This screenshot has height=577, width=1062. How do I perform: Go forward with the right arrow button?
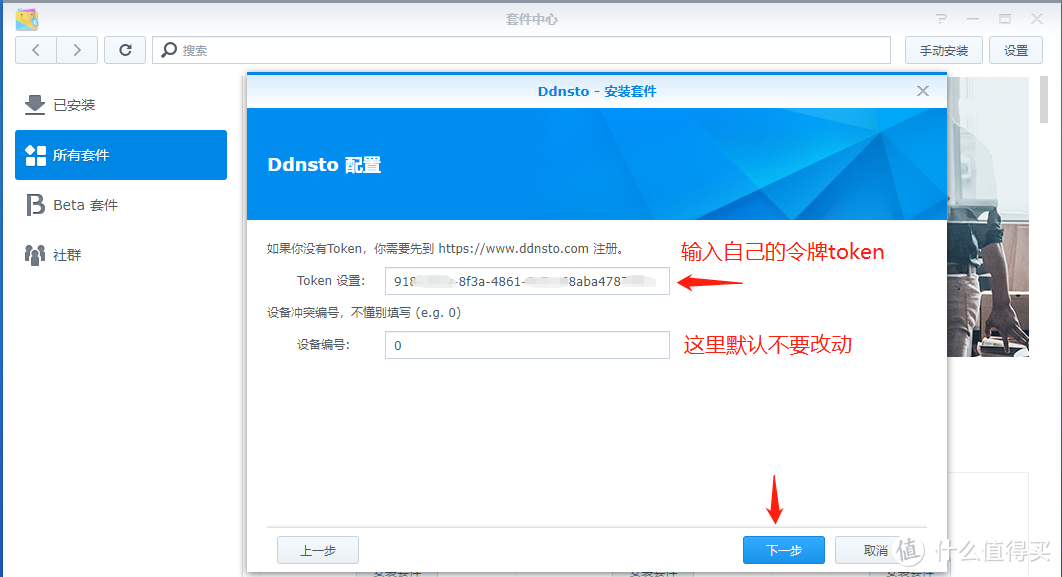[x=77, y=50]
